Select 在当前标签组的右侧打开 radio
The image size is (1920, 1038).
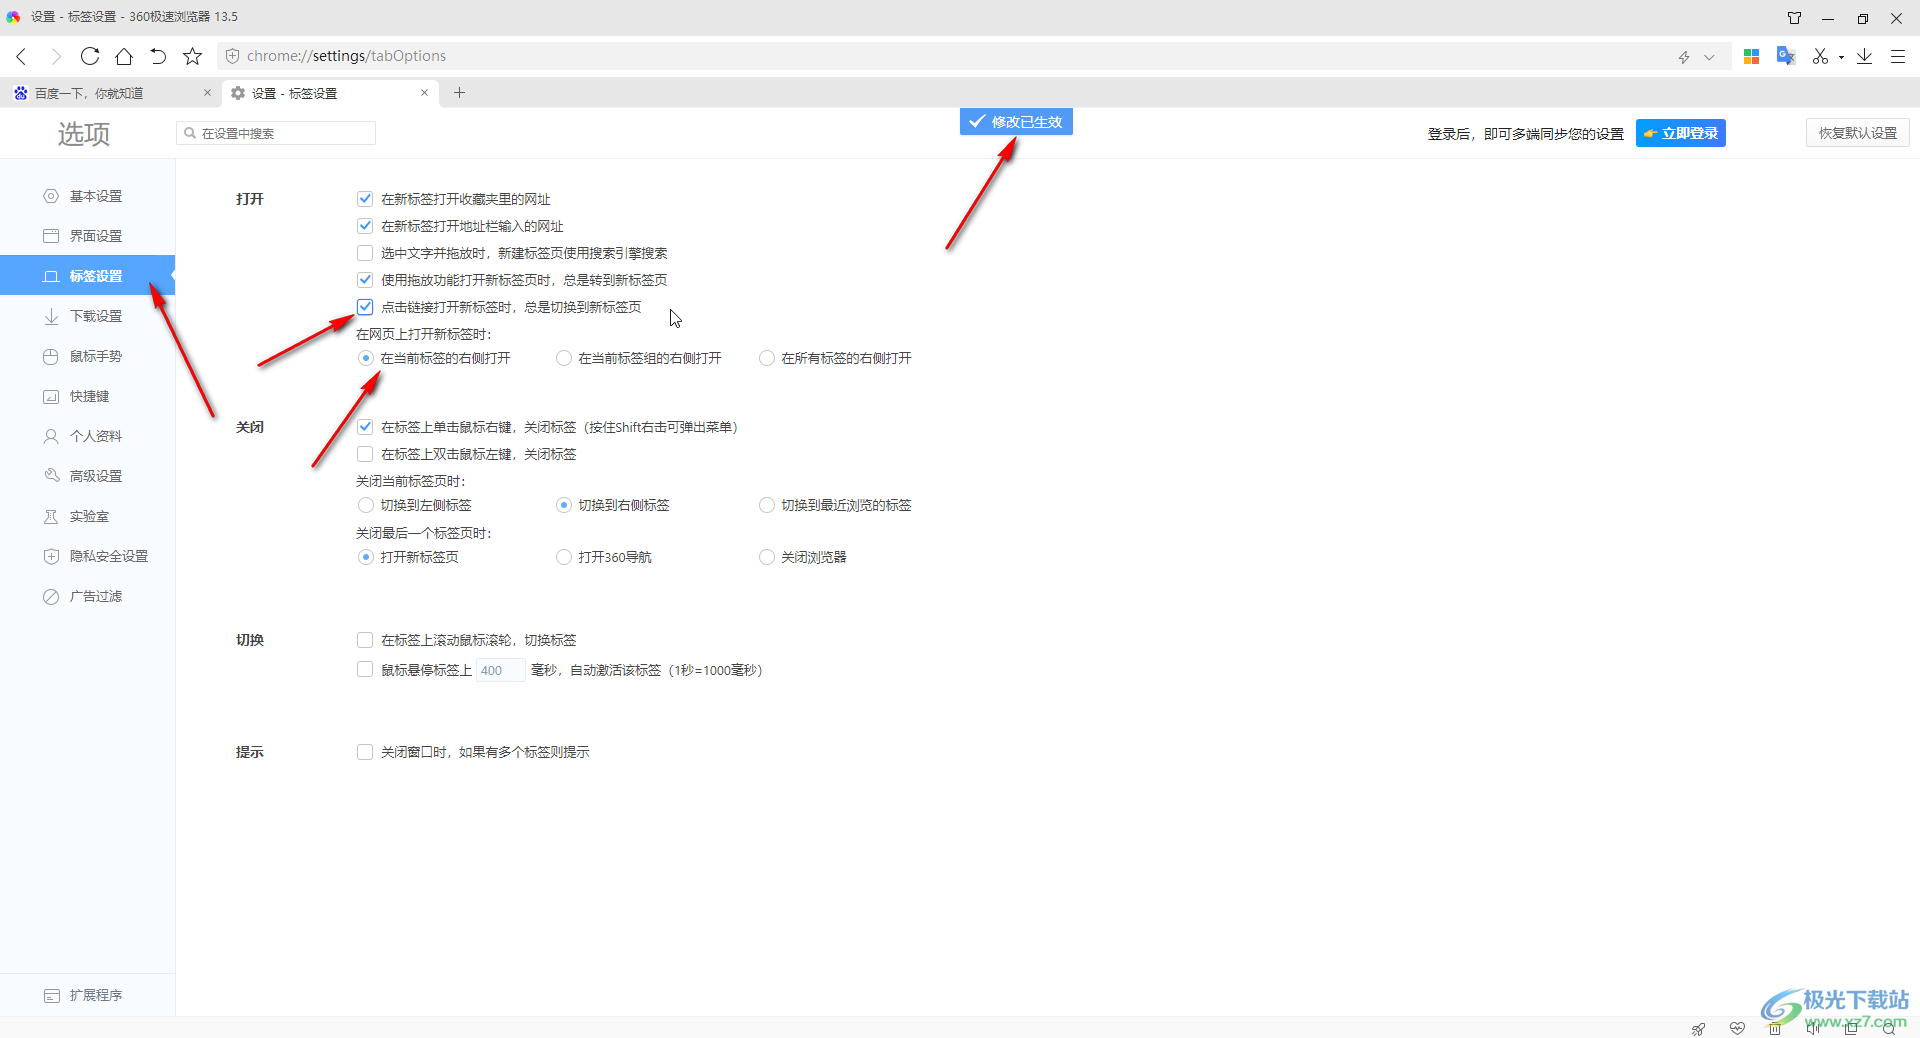(x=564, y=358)
